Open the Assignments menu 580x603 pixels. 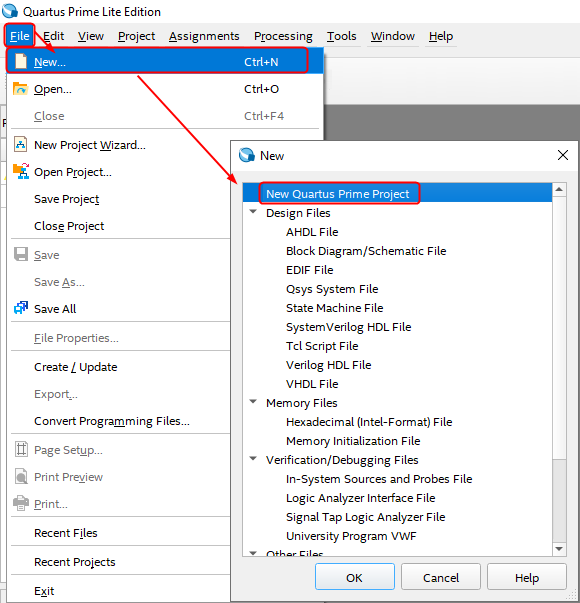(204, 36)
